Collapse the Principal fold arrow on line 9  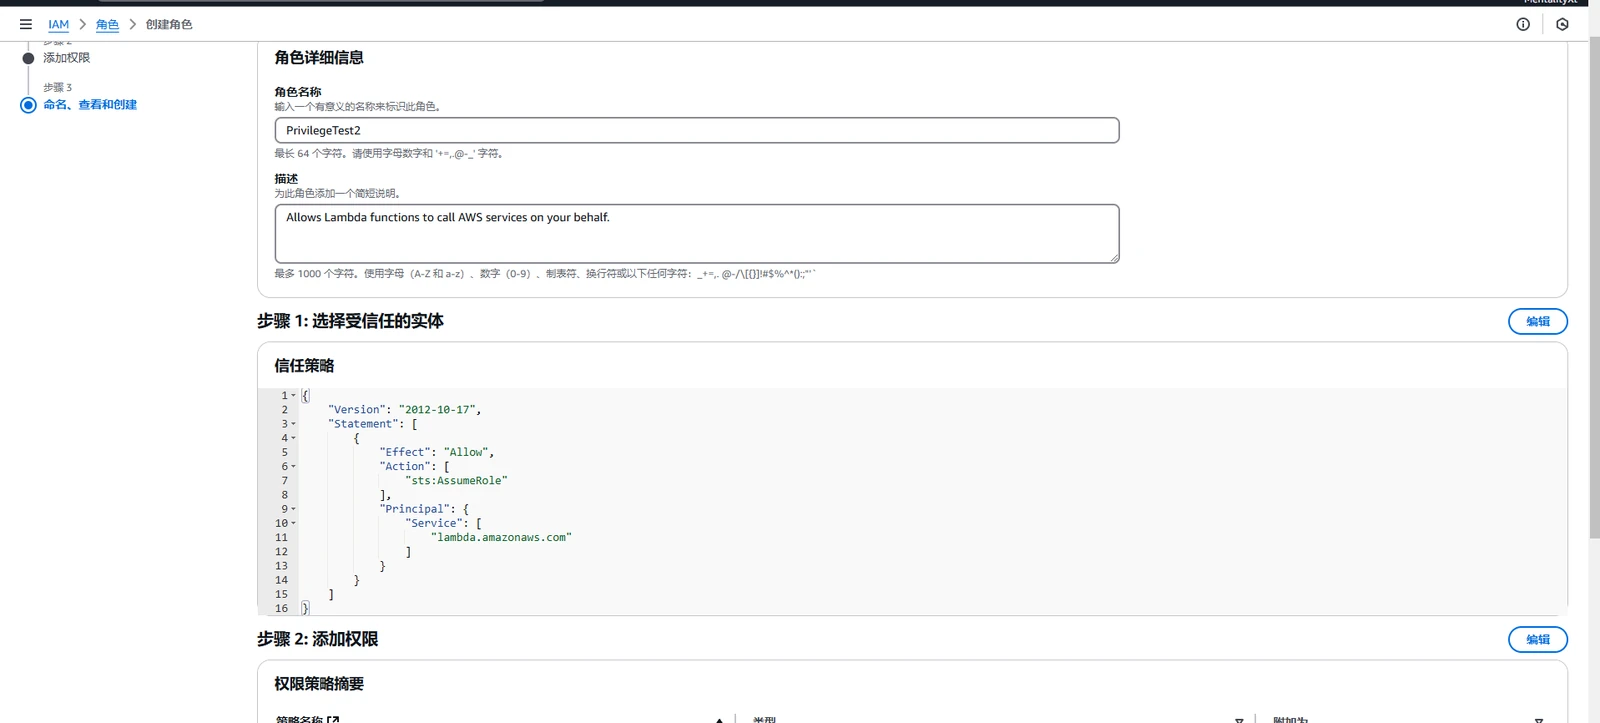coord(293,509)
